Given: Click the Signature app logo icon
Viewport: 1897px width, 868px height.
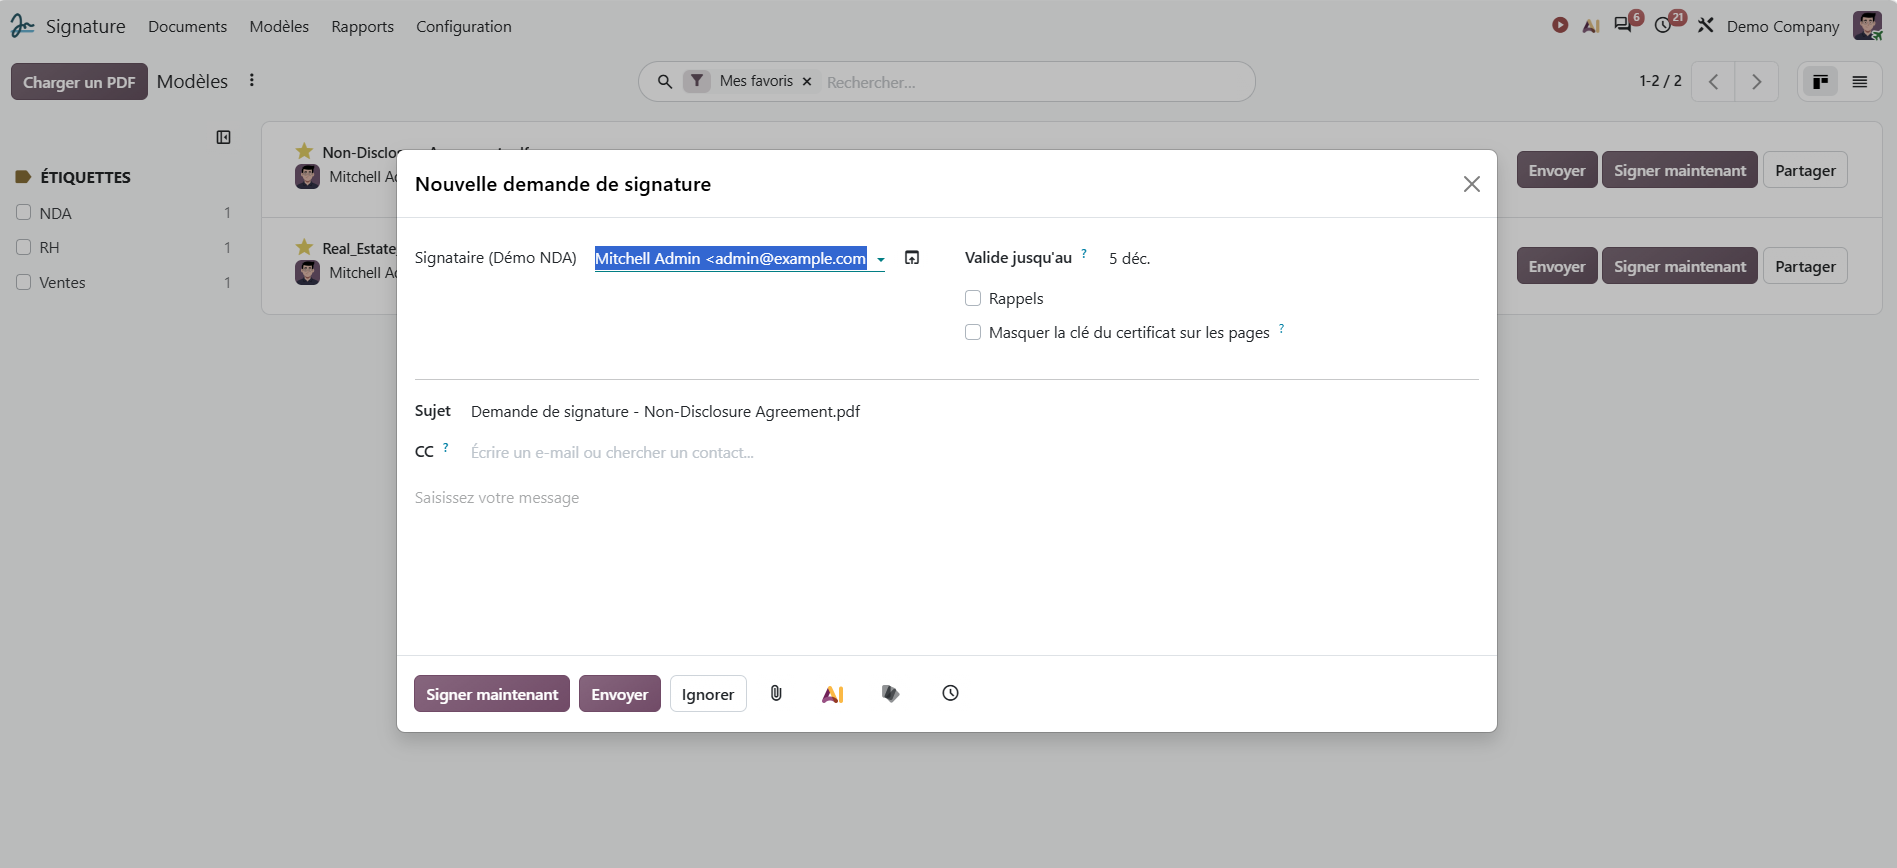Looking at the screenshot, I should click(x=22, y=26).
